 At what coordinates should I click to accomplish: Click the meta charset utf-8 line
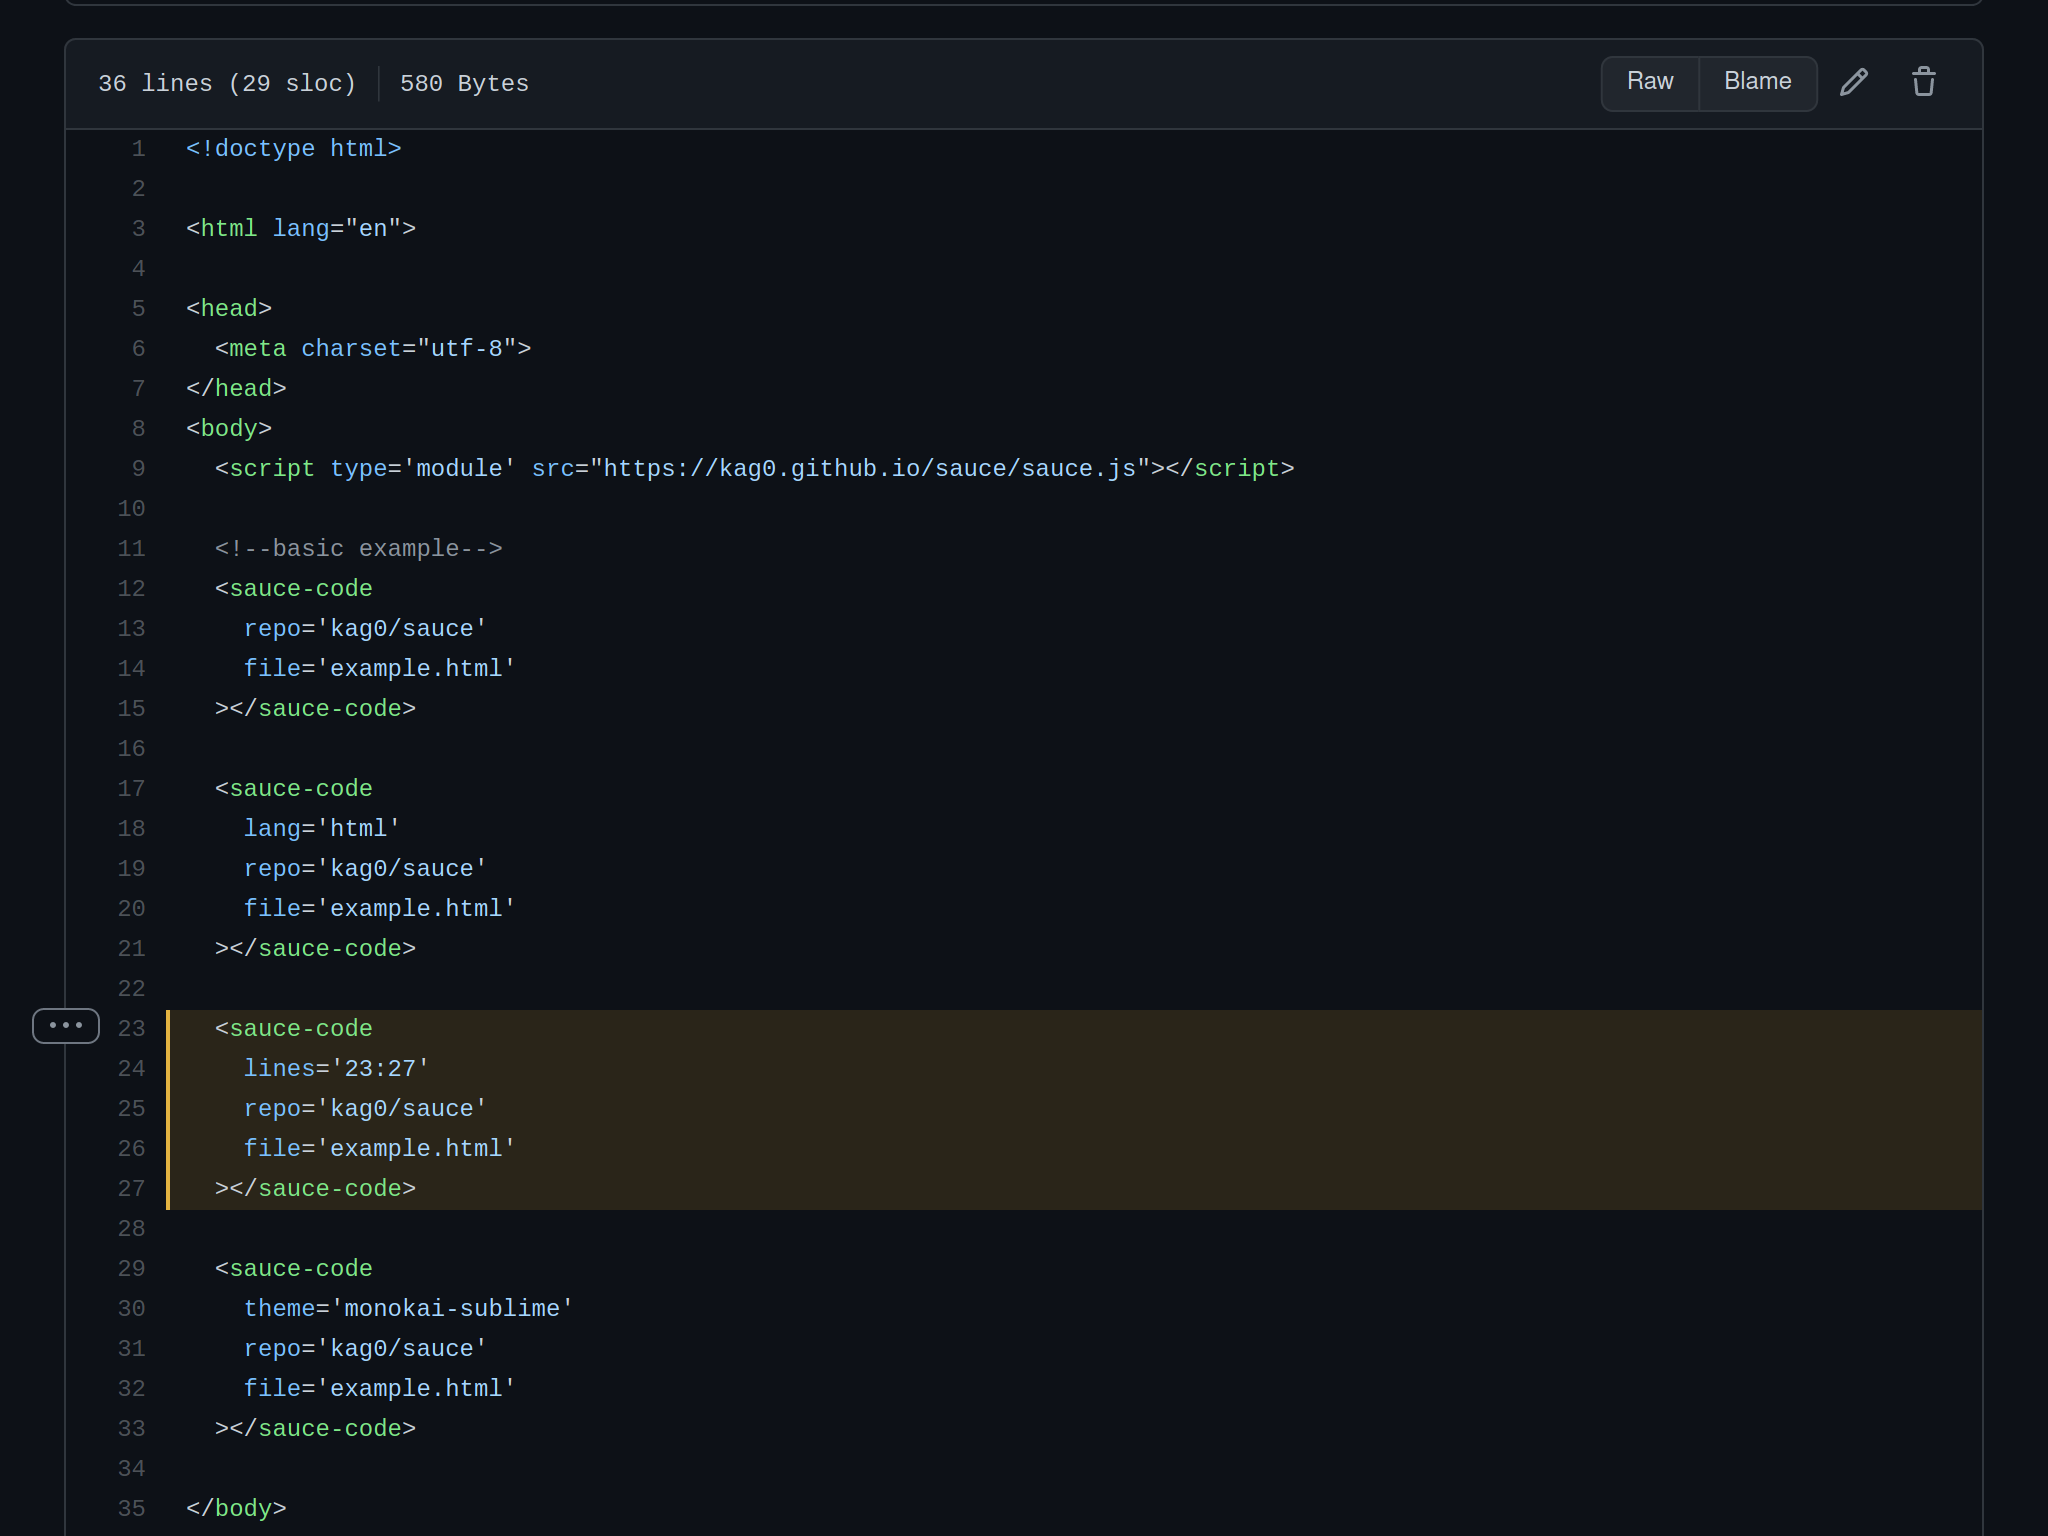[x=372, y=349]
